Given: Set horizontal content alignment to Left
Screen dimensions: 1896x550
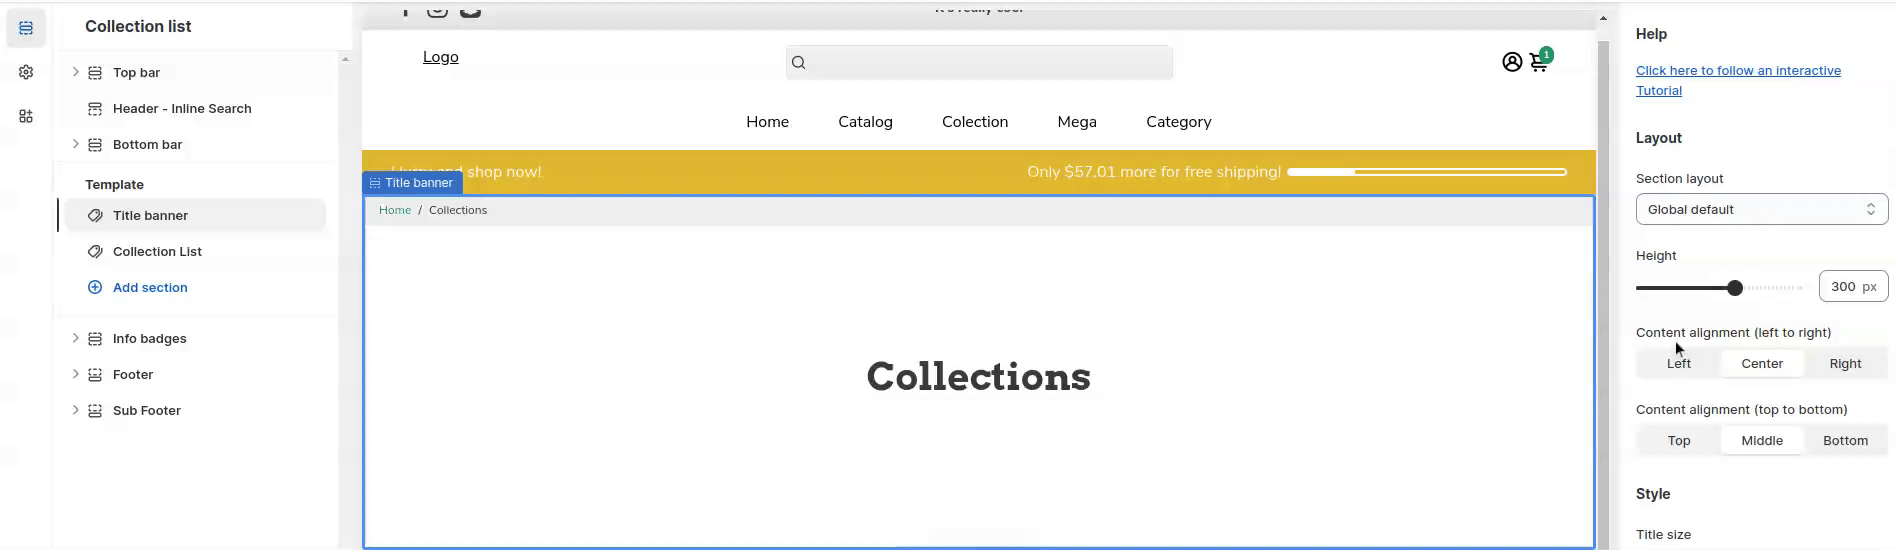Looking at the screenshot, I should (x=1678, y=364).
